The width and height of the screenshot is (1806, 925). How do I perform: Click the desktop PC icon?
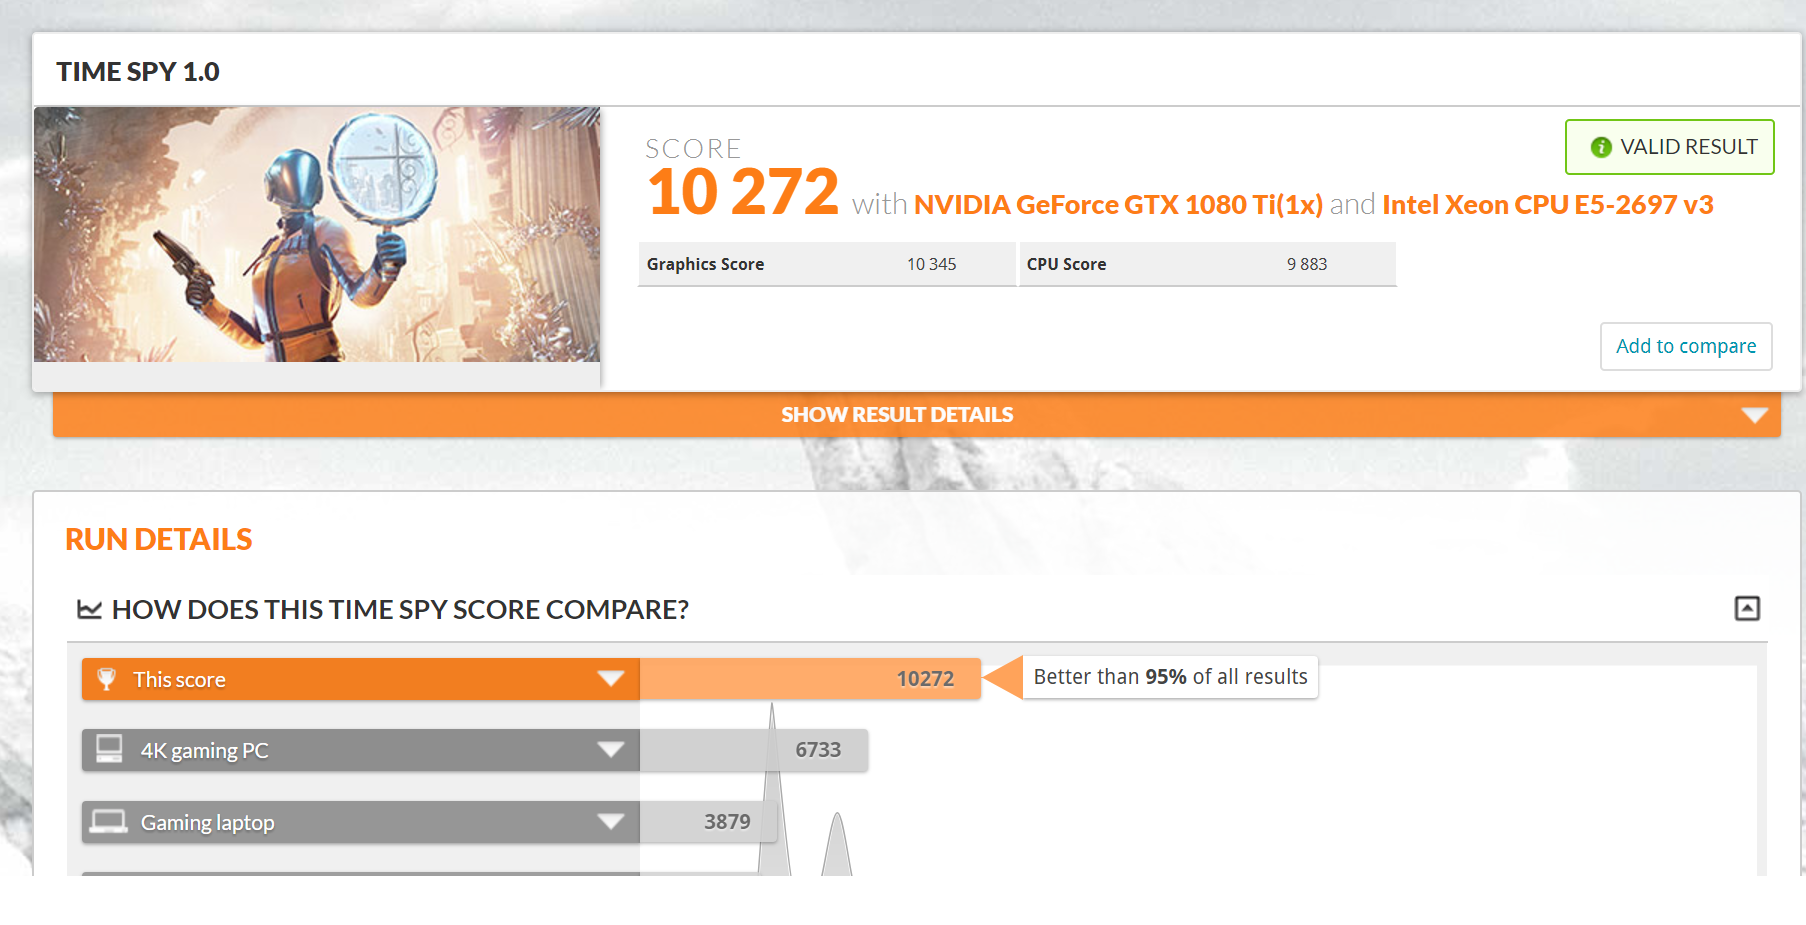(x=109, y=749)
